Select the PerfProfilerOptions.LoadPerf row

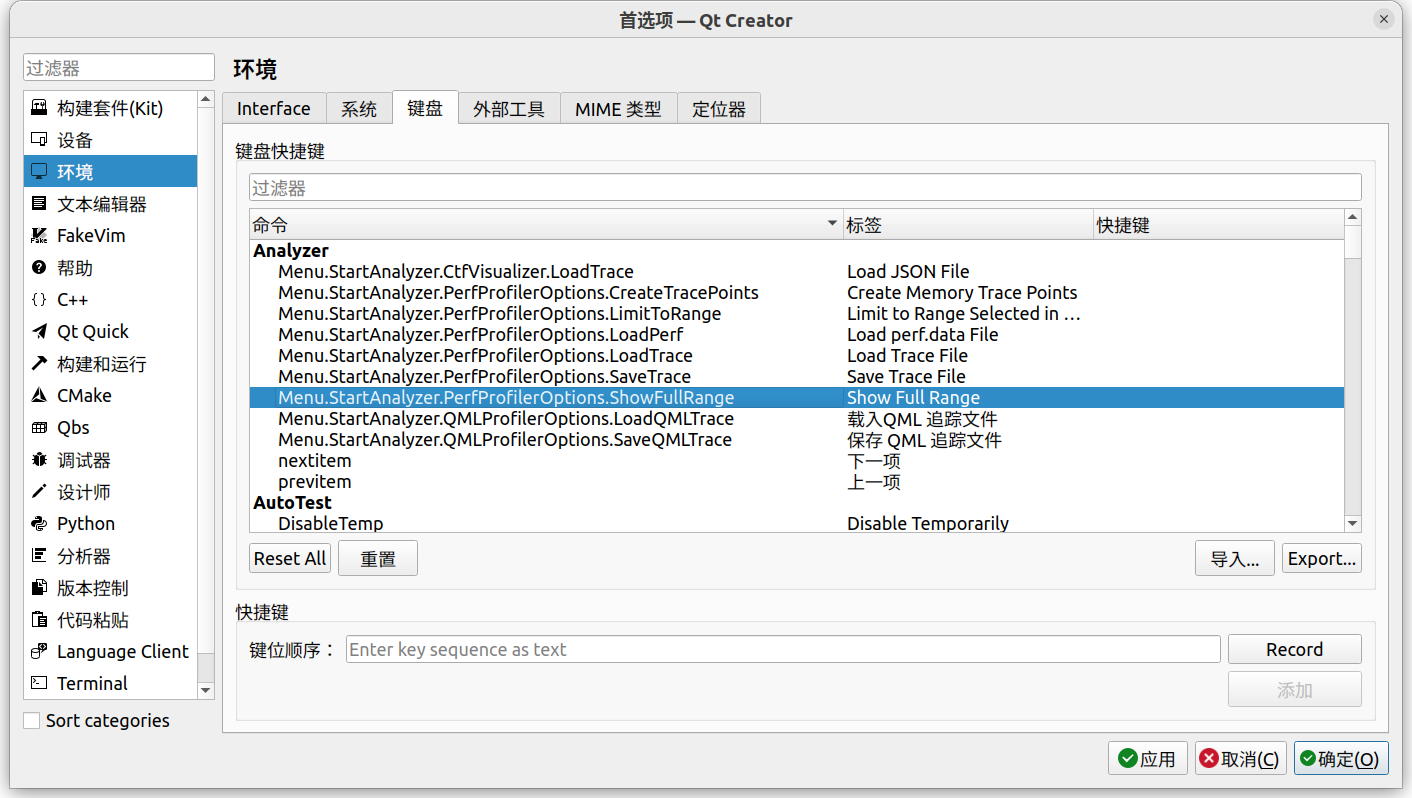[x=797, y=335]
